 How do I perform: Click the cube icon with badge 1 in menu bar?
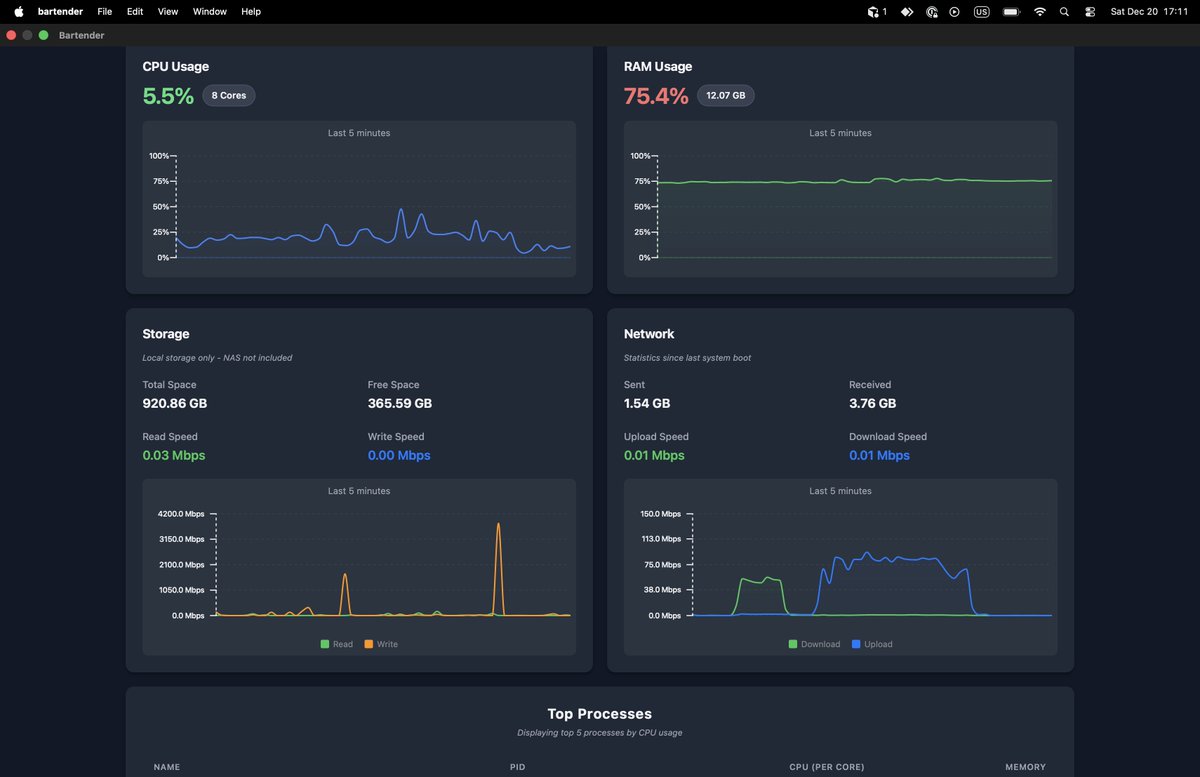click(877, 12)
